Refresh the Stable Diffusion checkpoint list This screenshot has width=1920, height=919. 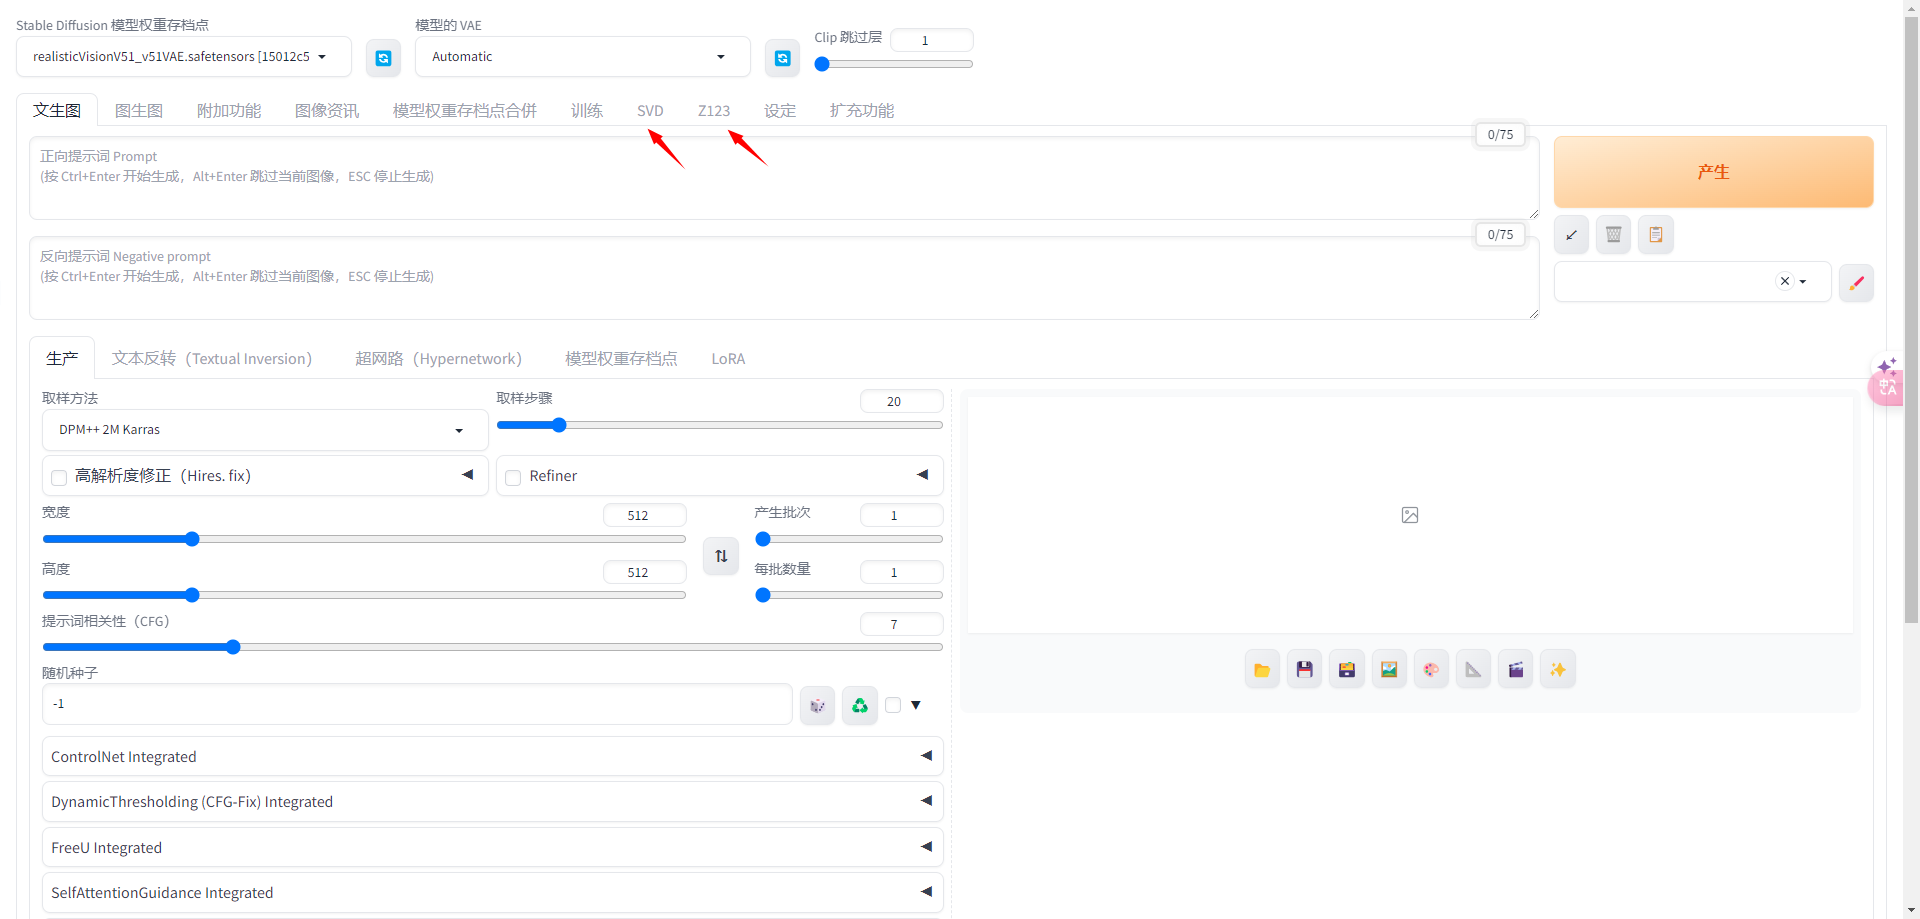[x=383, y=58]
